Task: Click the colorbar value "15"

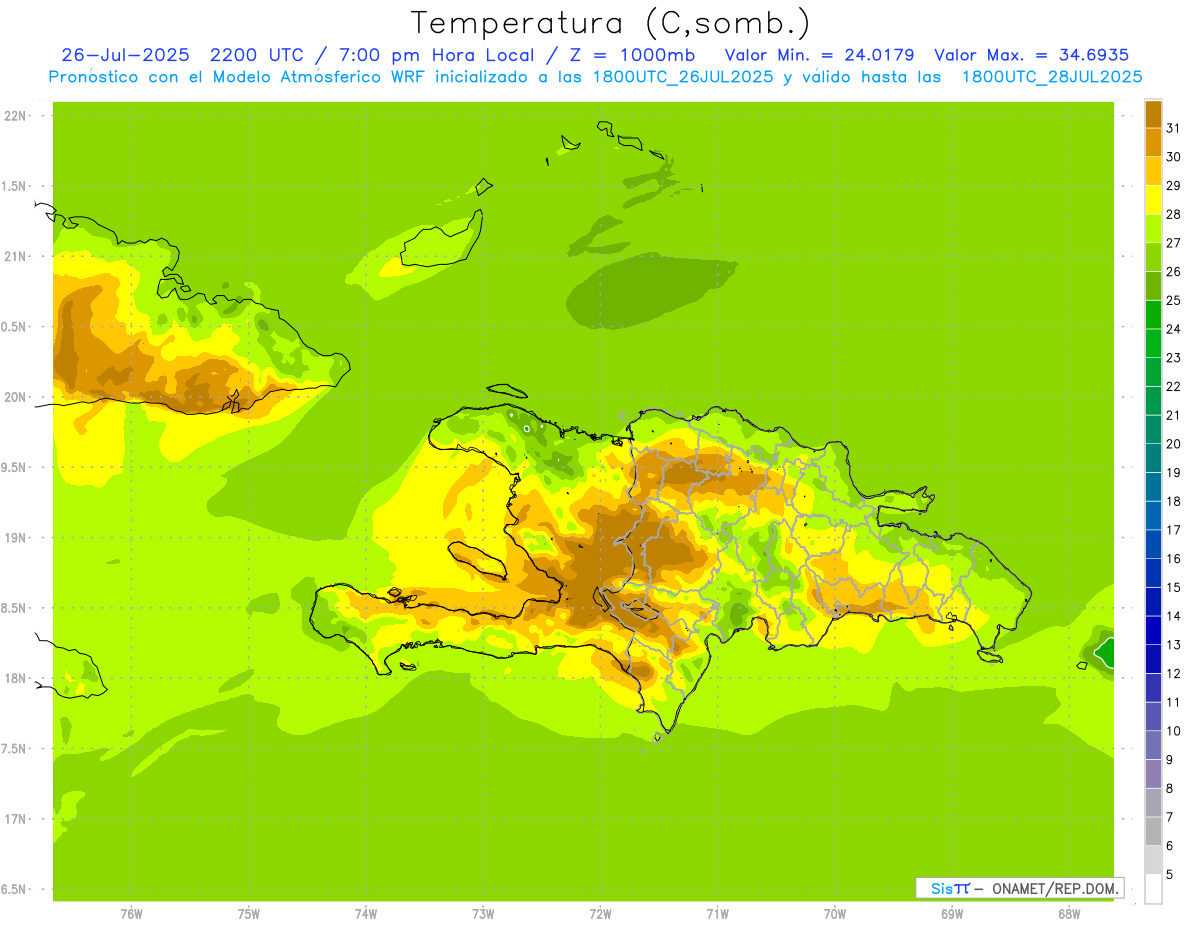Action: (1173, 587)
